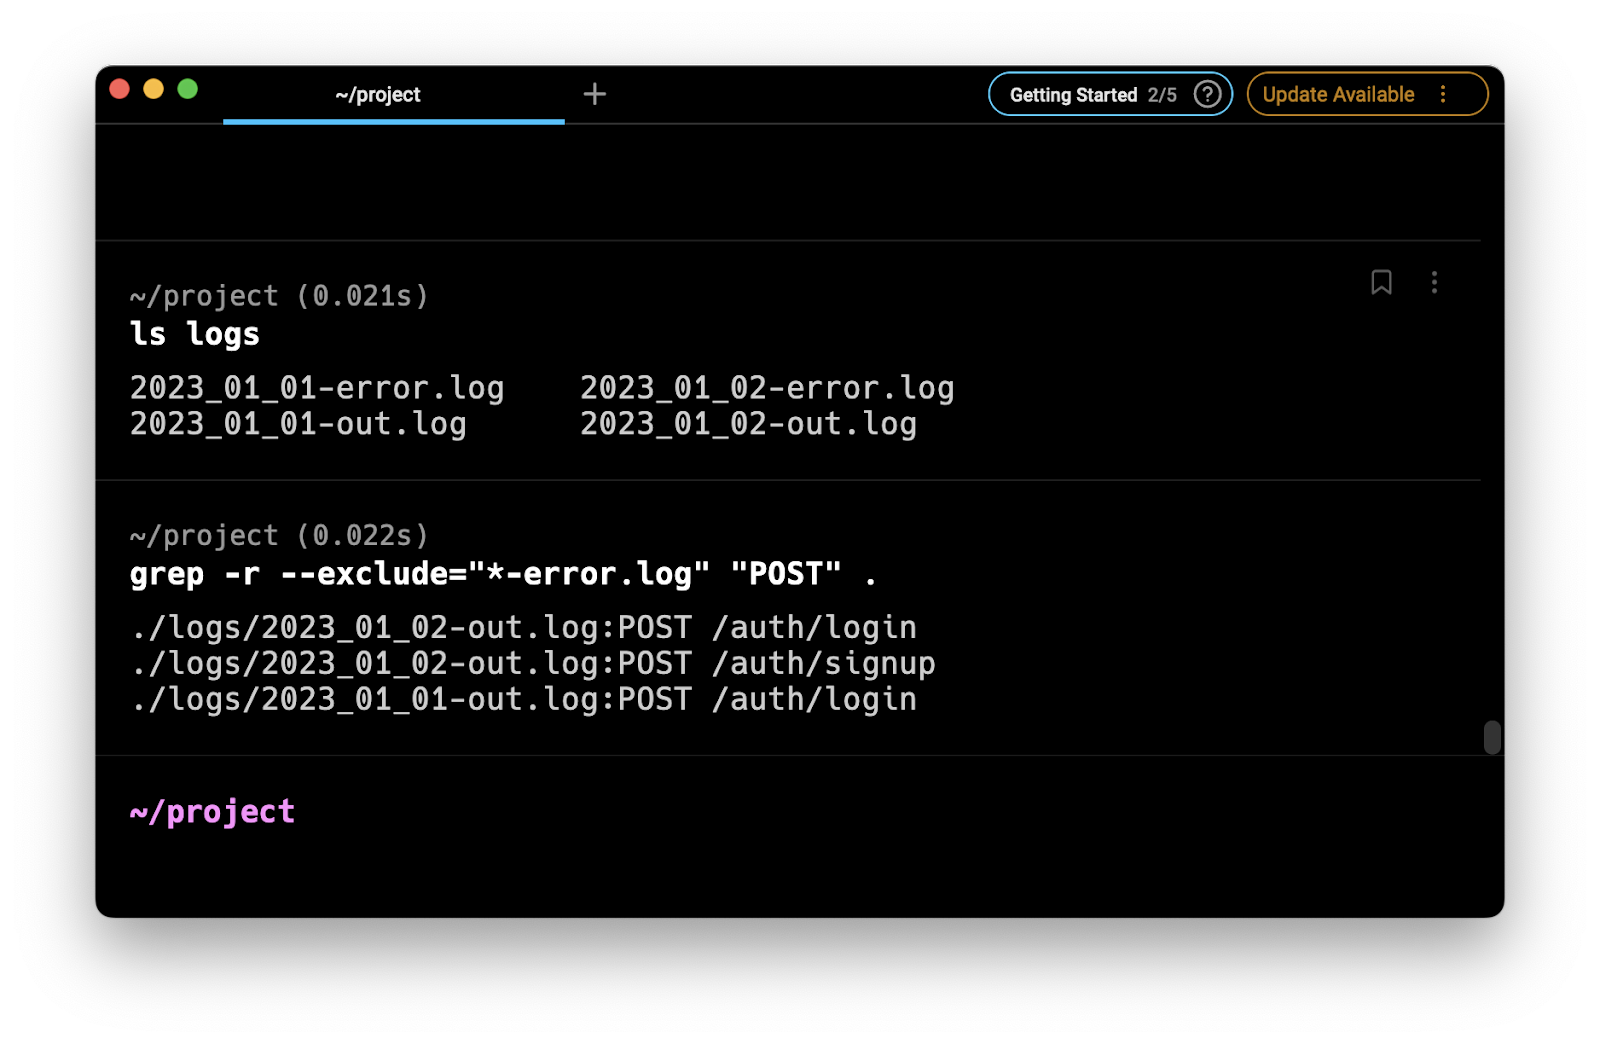Switch to the ~/project tab

click(378, 94)
